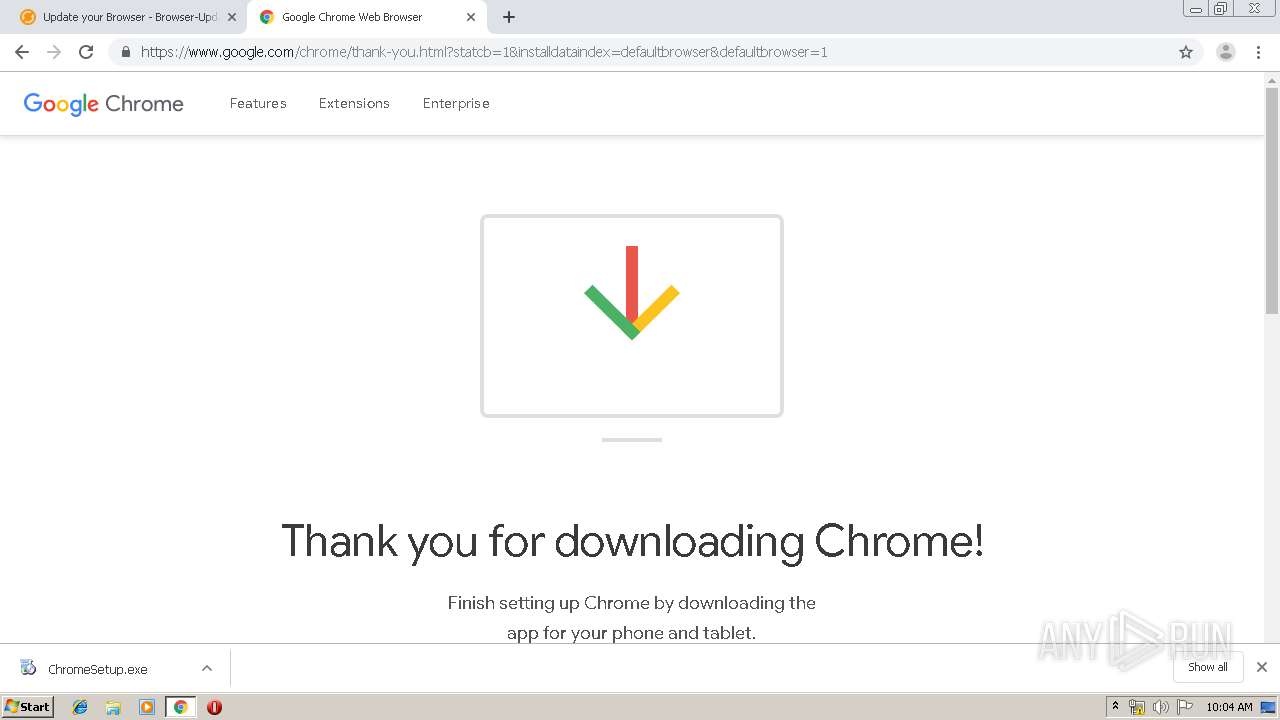Click the page vertical scrollbar thumb
This screenshot has width=1280, height=720.
point(1272,200)
